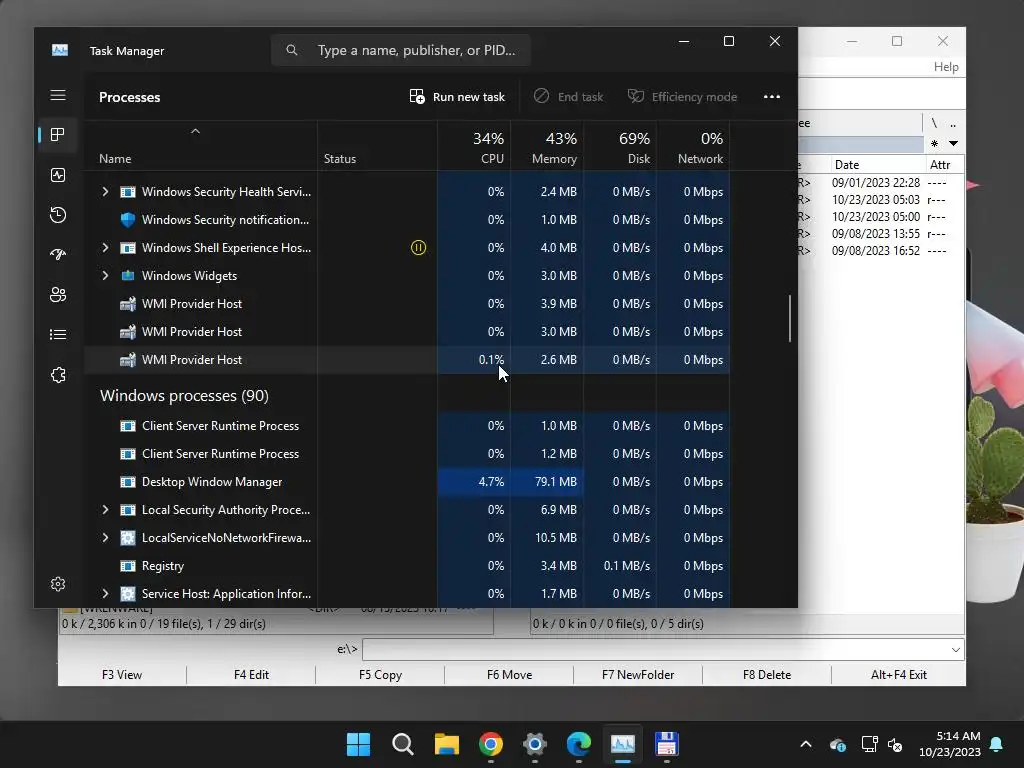This screenshot has height=768, width=1024.
Task: Open Microsoft Edge from the taskbar
Action: click(x=579, y=744)
